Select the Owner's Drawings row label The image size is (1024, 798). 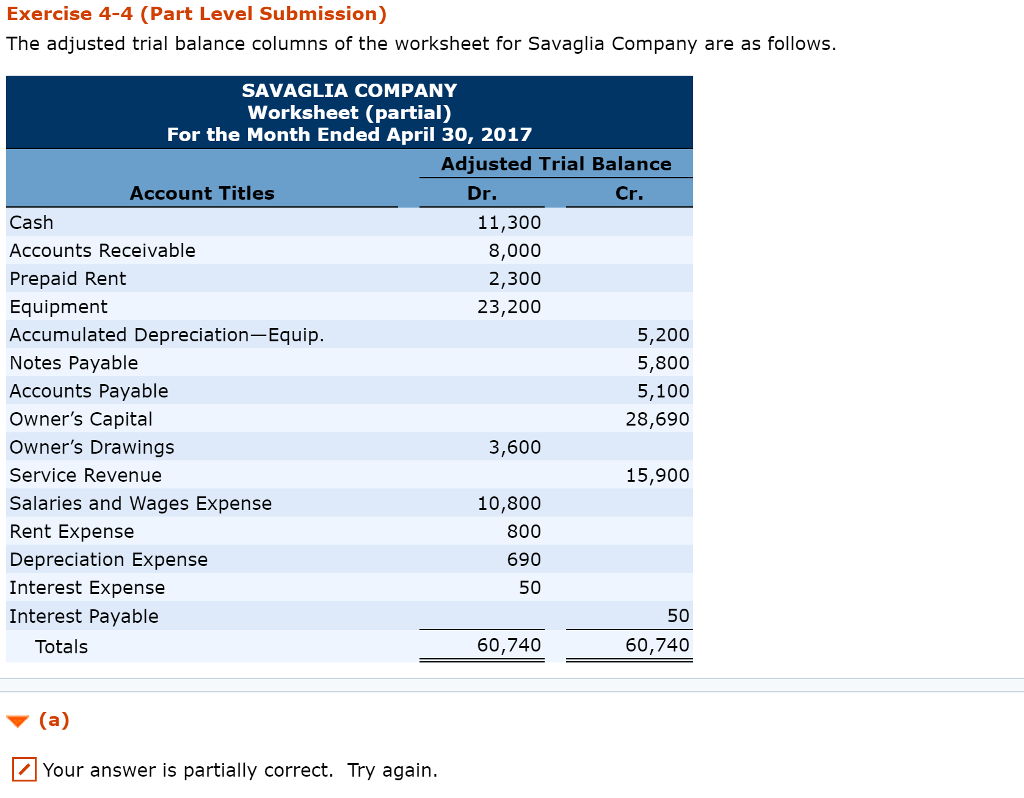(92, 447)
